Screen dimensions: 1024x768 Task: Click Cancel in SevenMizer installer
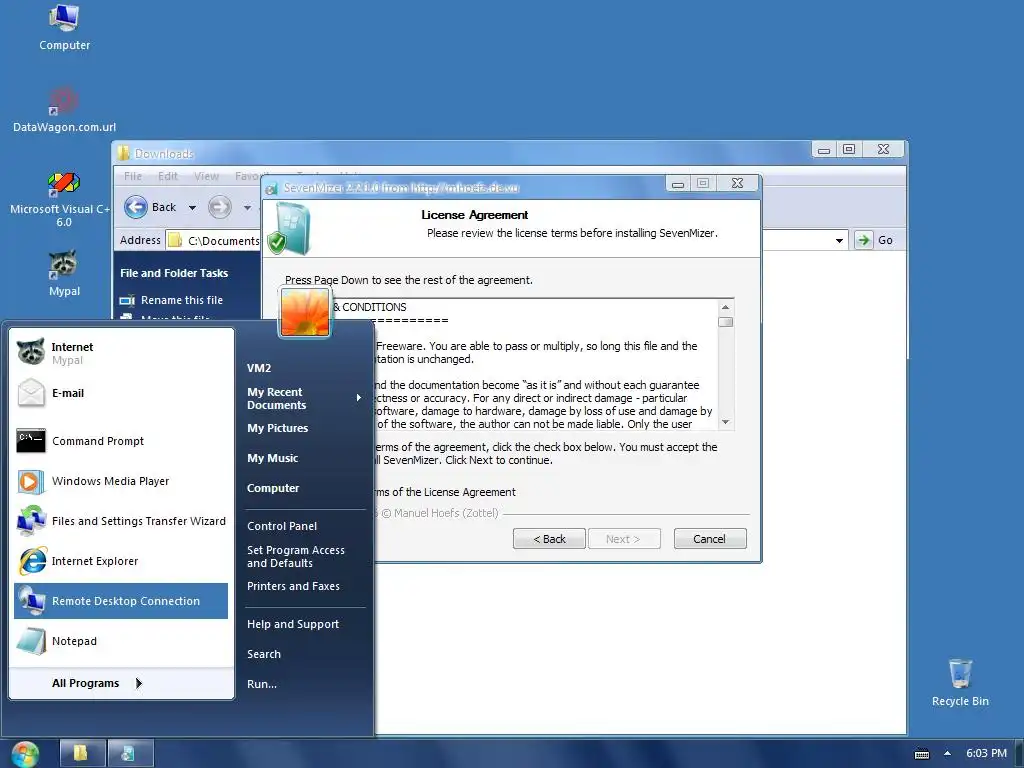tap(710, 539)
